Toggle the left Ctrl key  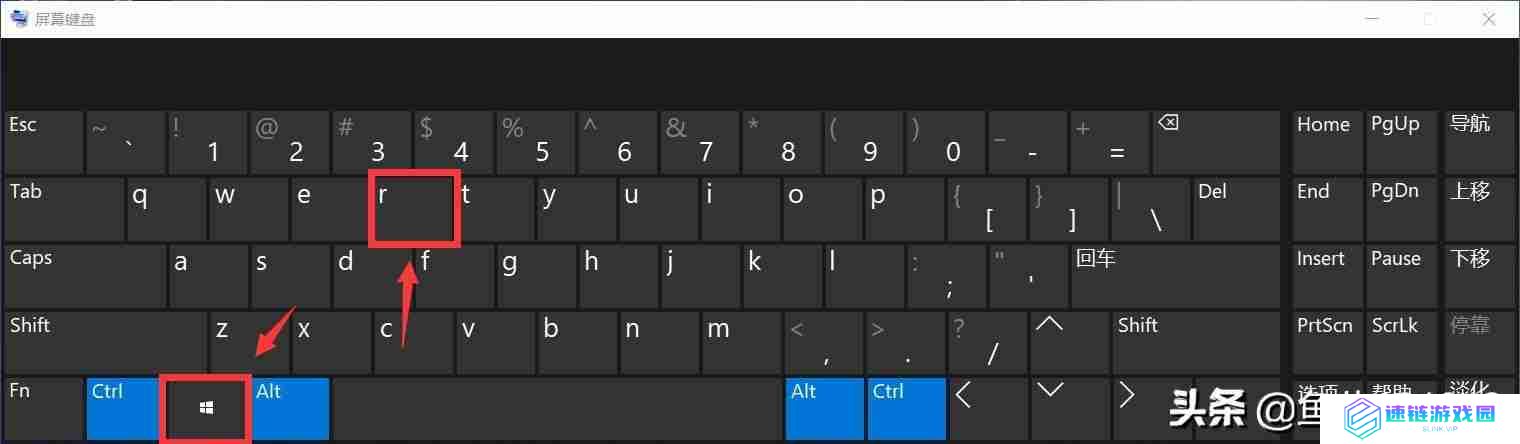[x=125, y=408]
